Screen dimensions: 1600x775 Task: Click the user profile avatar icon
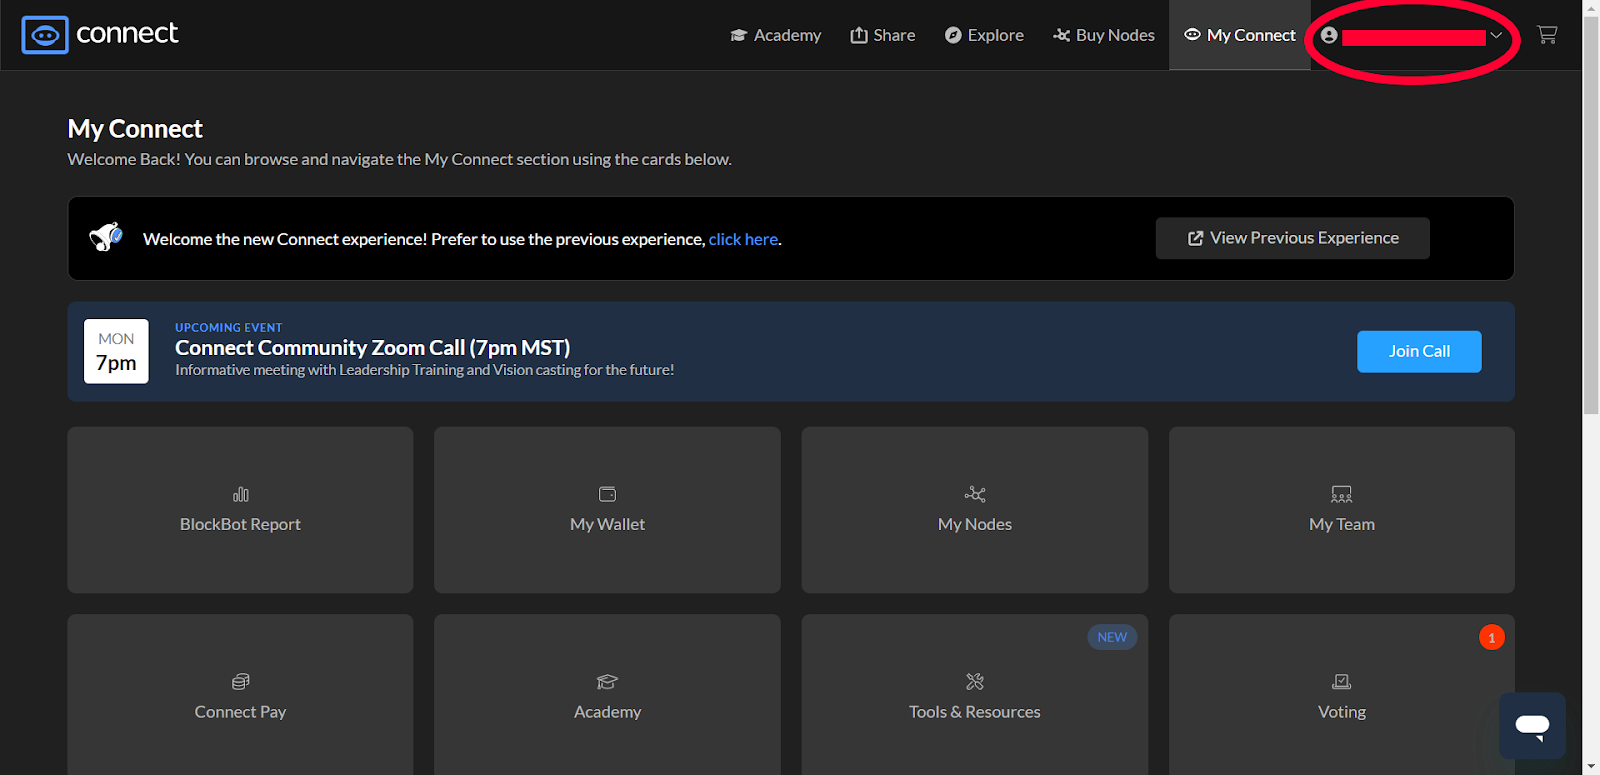(x=1329, y=35)
